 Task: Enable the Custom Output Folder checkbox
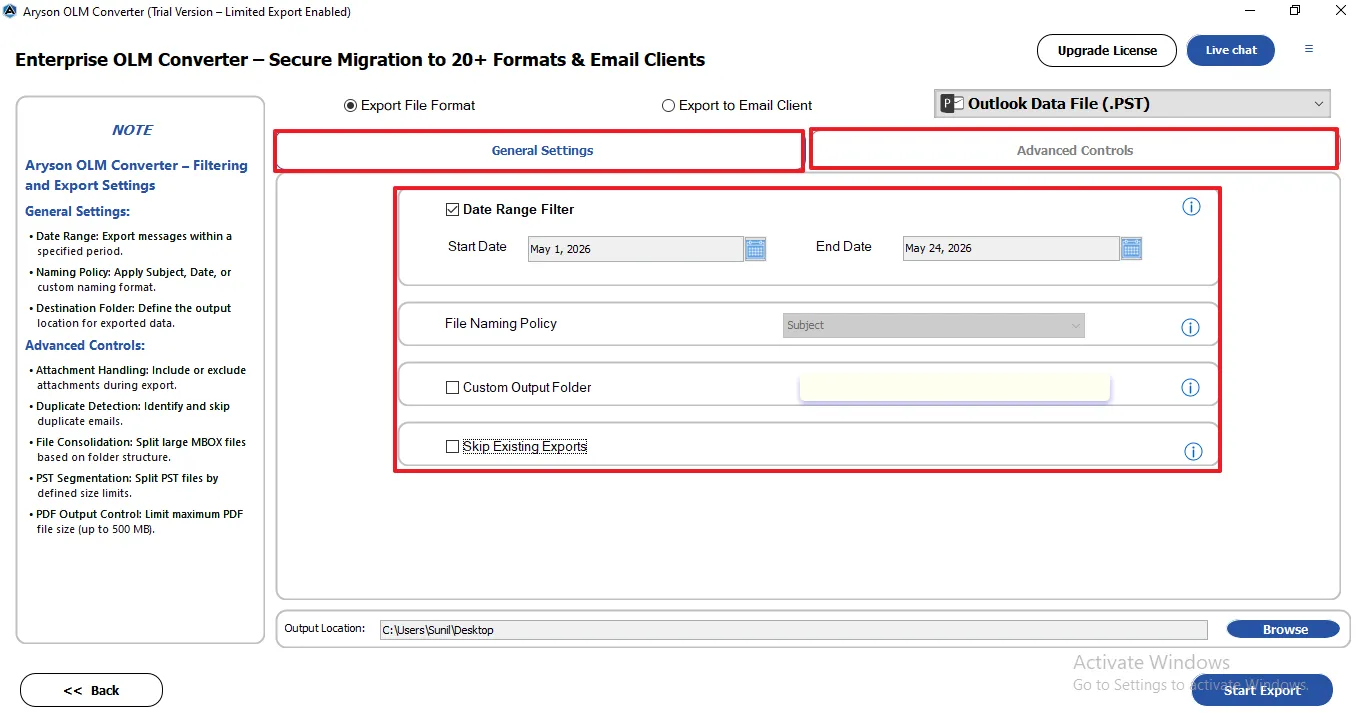point(452,388)
